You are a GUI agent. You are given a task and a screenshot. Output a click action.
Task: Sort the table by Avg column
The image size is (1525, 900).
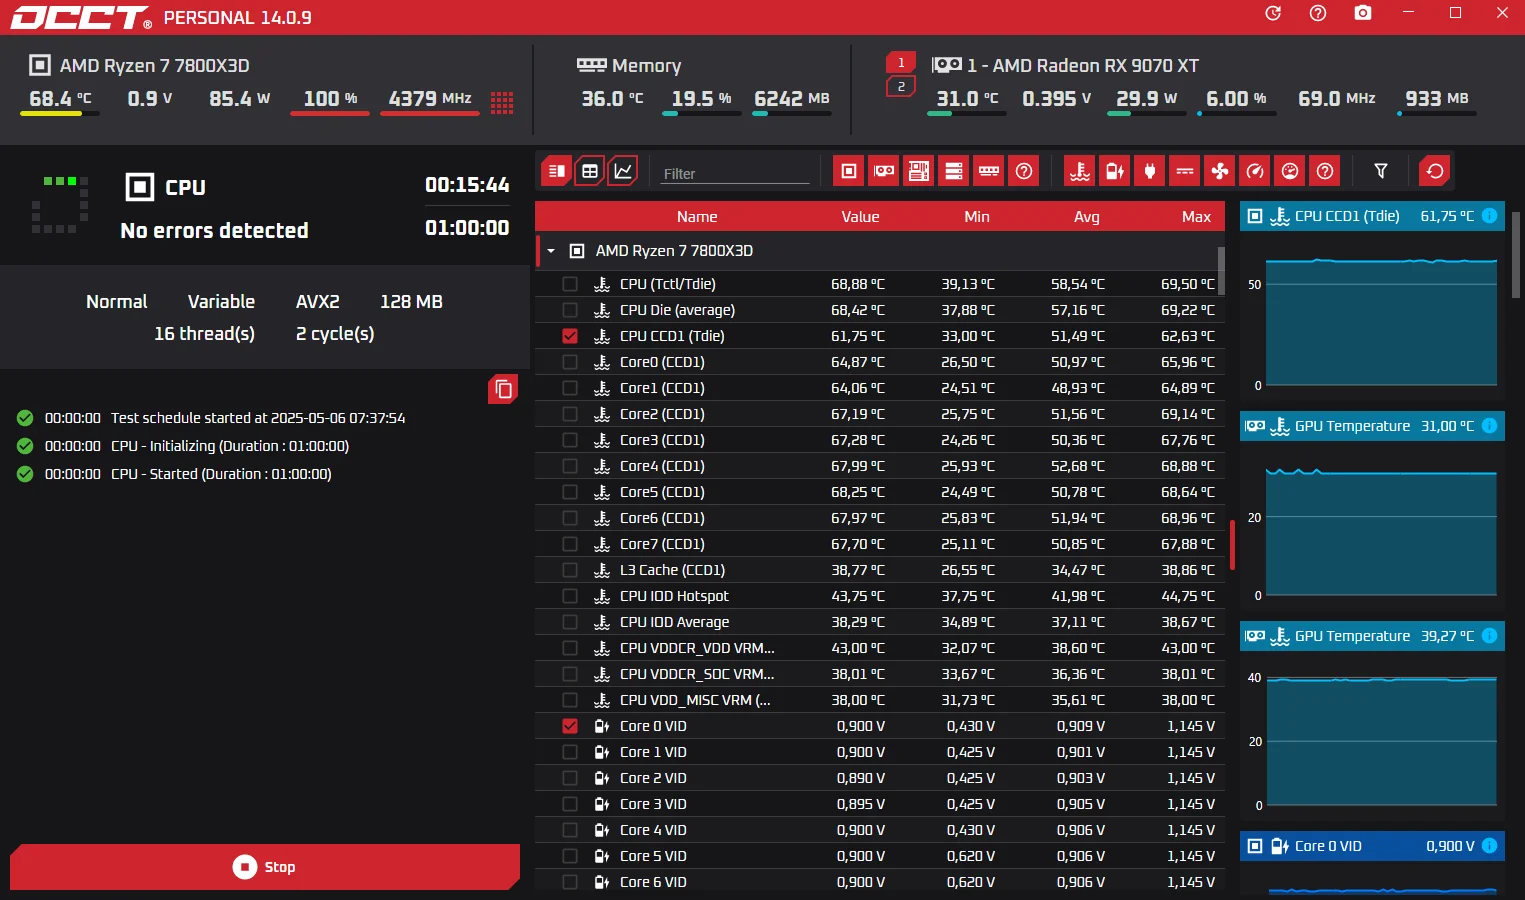[1087, 217]
